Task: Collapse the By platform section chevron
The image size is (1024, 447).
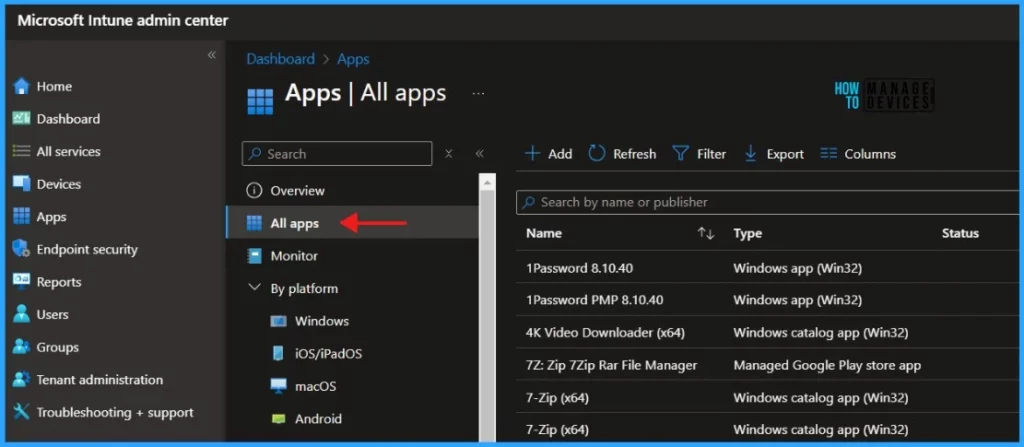Action: click(254, 288)
